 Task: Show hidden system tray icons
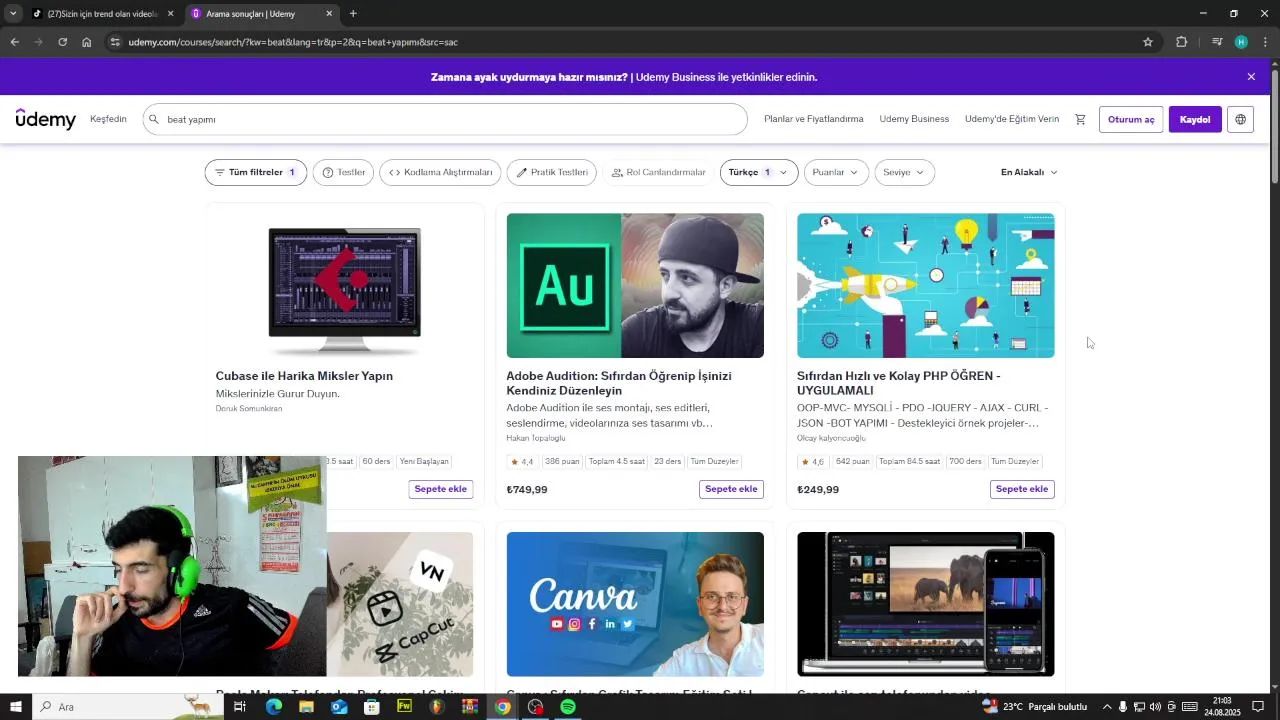pos(1106,707)
